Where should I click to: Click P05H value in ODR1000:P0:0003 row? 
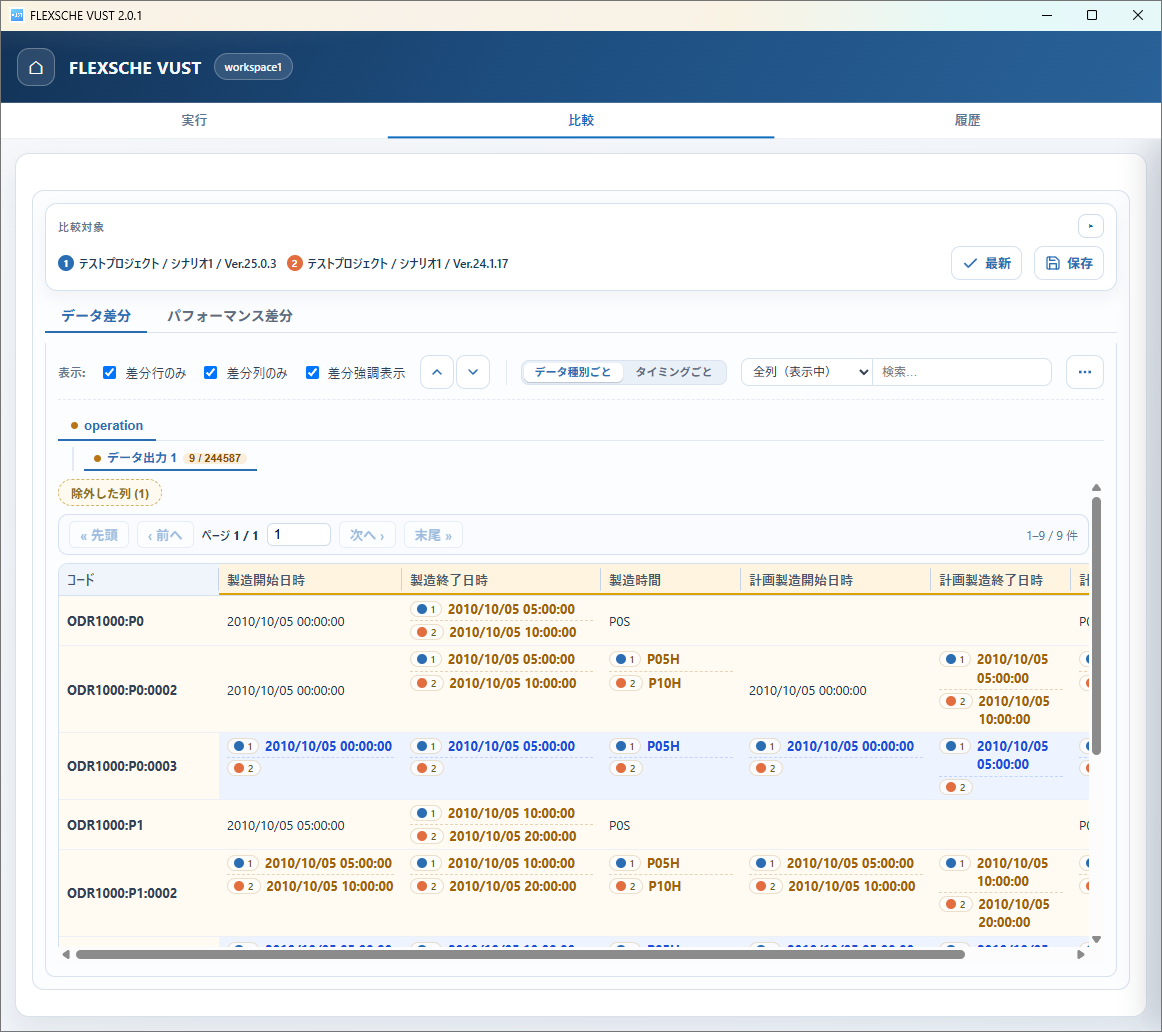[663, 746]
